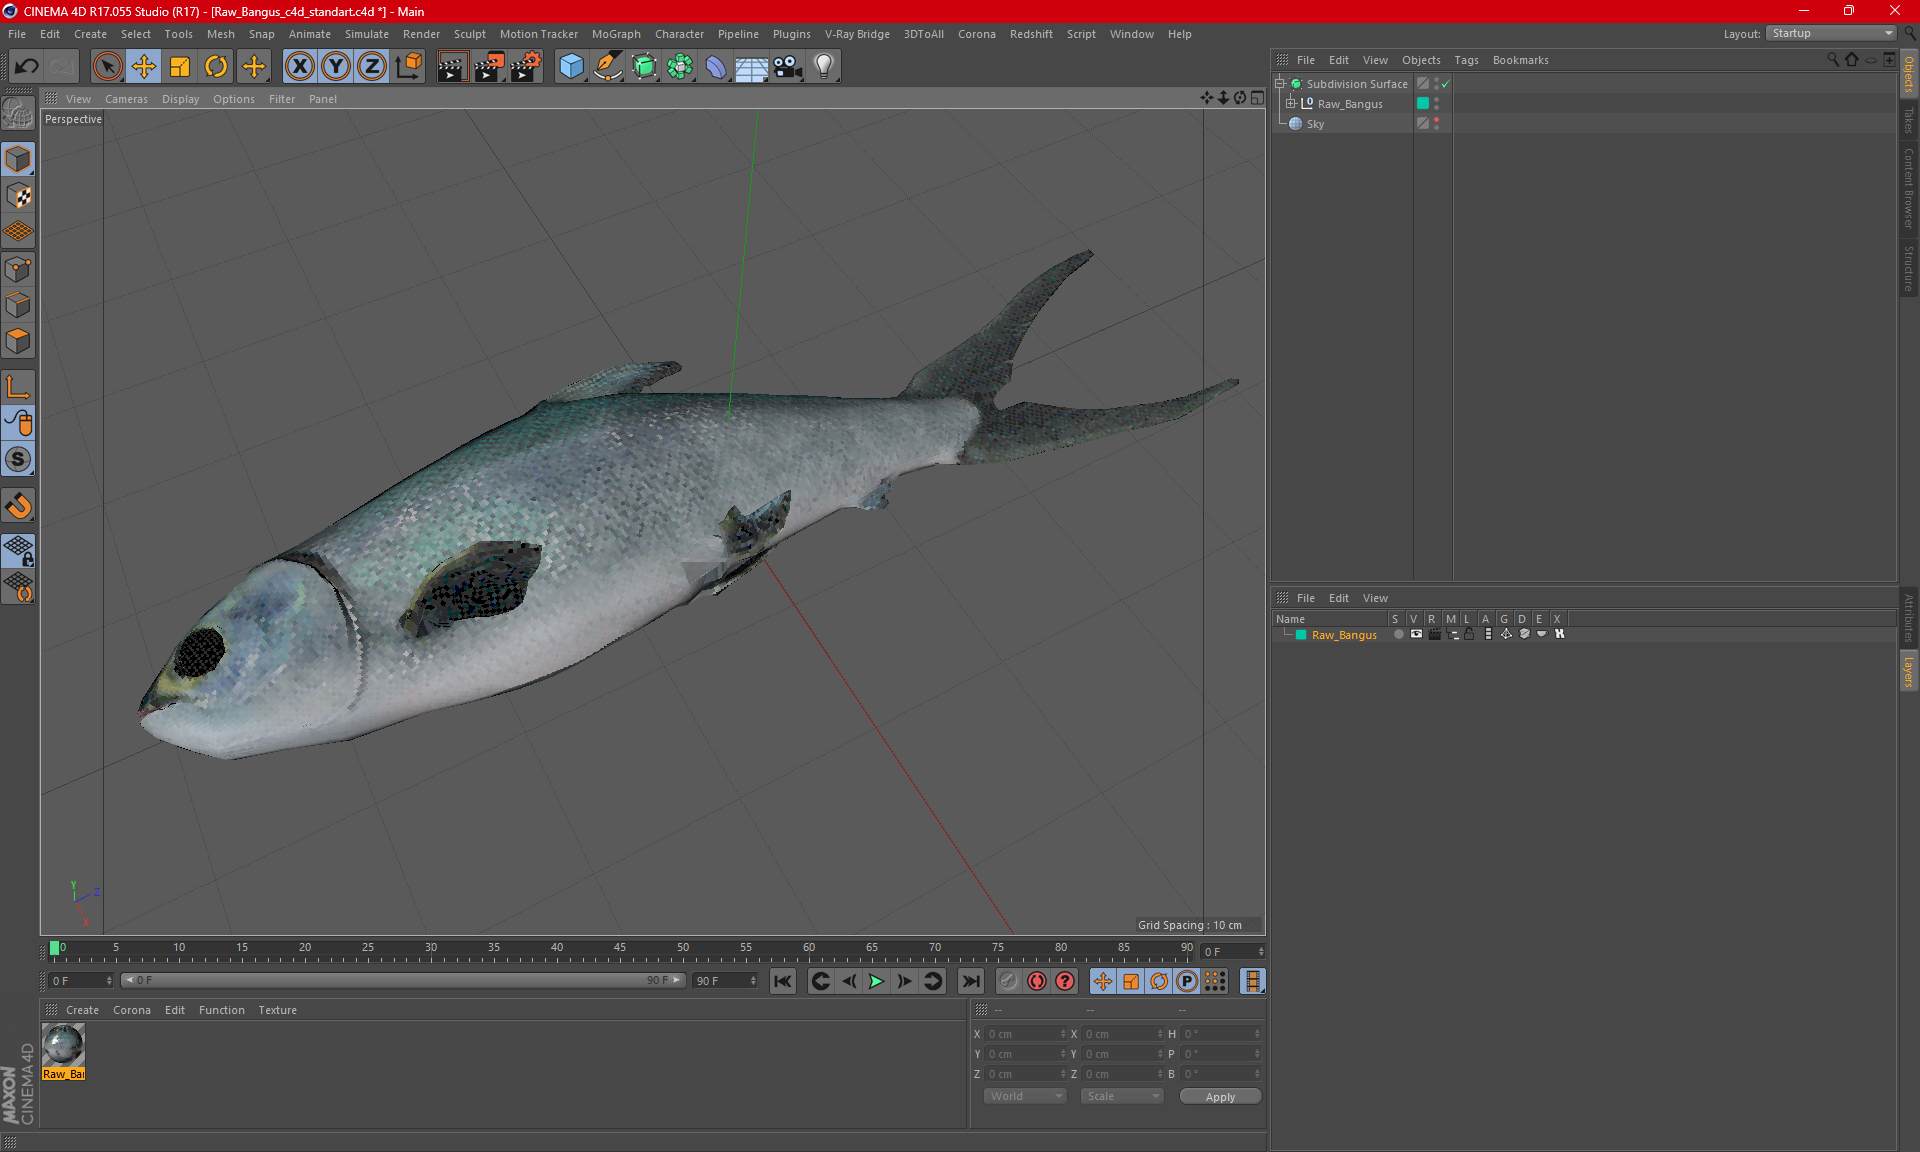Toggle world coordinate system icon
Viewport: 1920px width, 1152px height.
pos(408,67)
